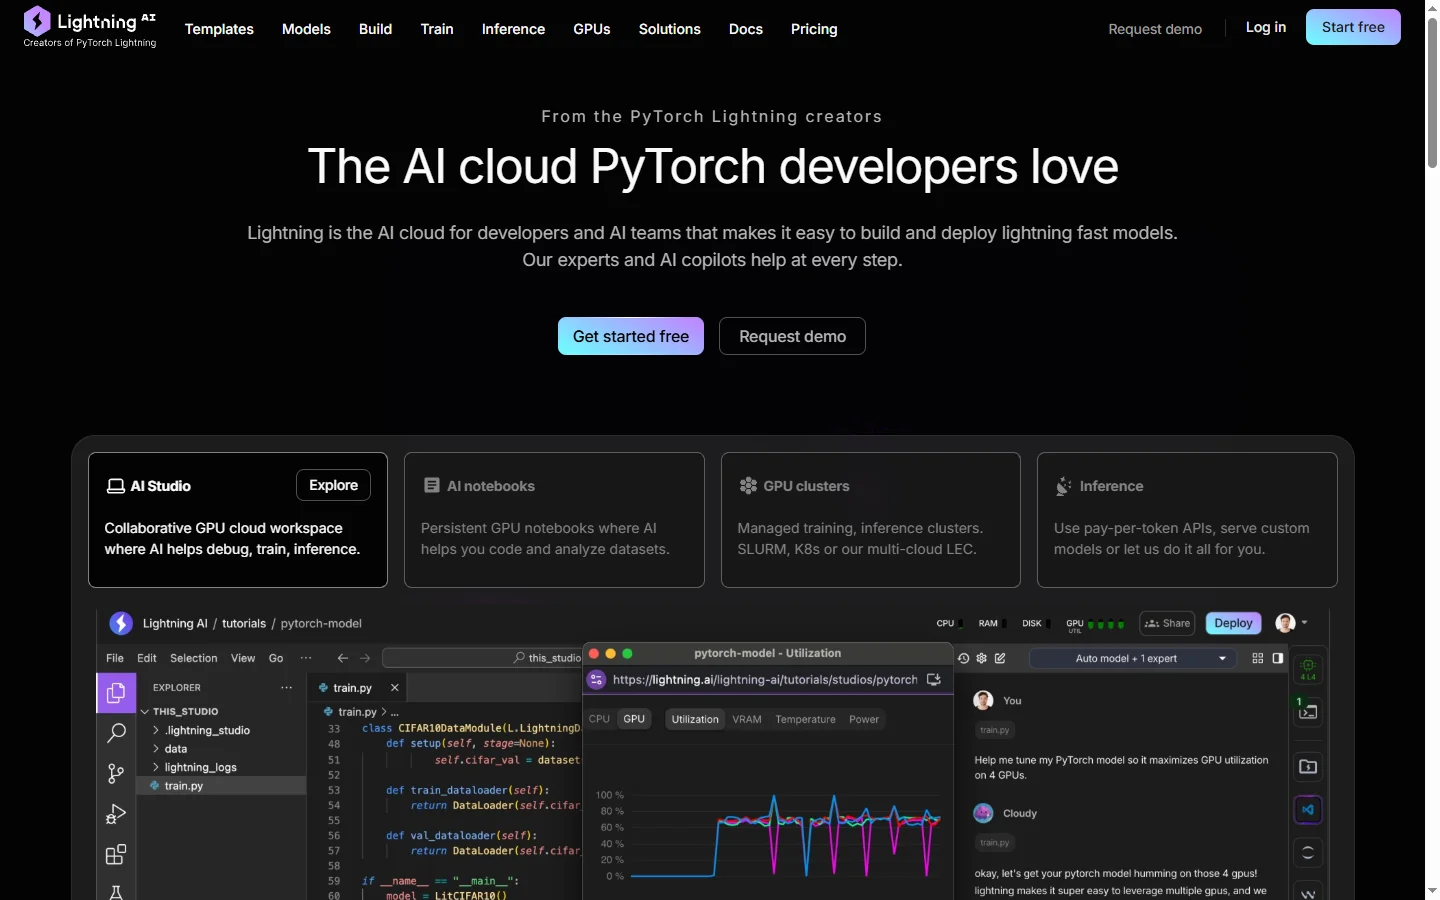Open the Docs nav item
Screen dimensions: 1440x900
coord(746,29)
